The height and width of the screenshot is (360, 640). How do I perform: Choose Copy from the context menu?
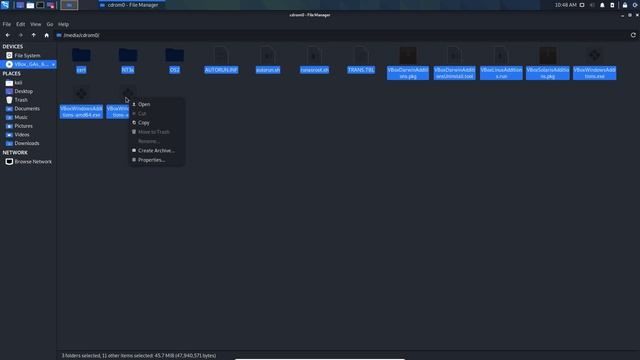(156, 122)
